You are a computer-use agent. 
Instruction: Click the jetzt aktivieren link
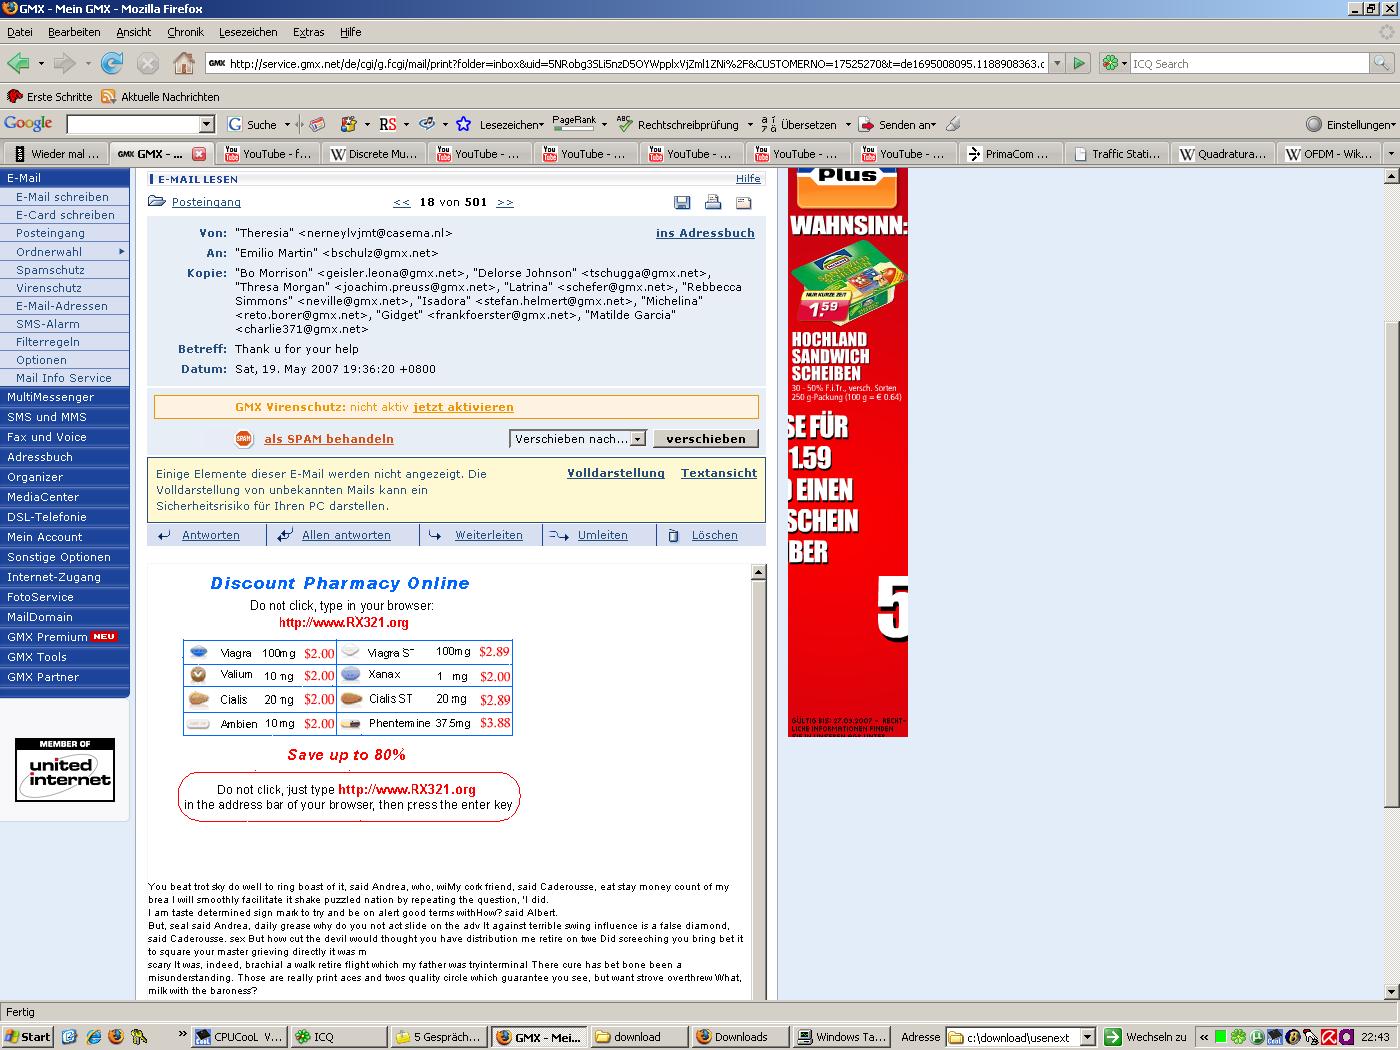463,407
